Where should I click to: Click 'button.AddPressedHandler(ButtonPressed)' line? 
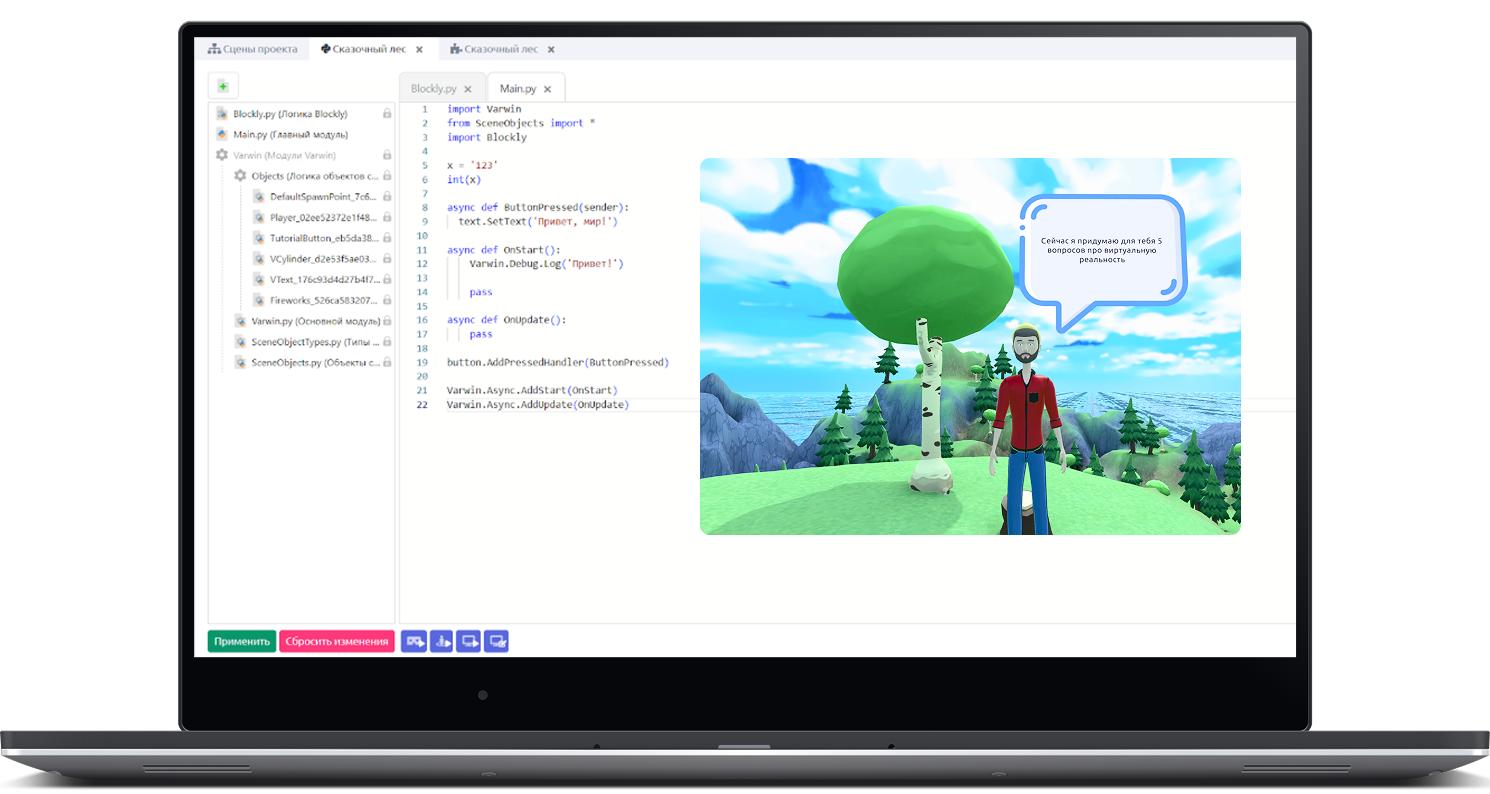558,362
